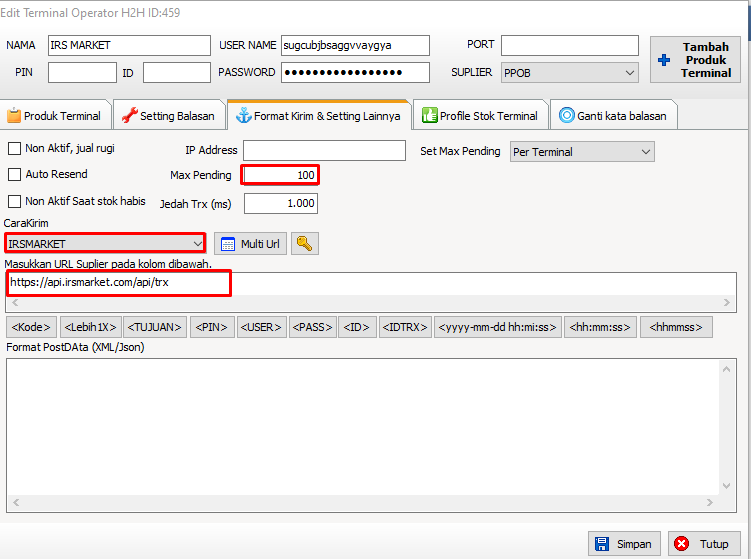The height and width of the screenshot is (559, 751).
Task: Open the Multi Url button
Action: coord(250,244)
